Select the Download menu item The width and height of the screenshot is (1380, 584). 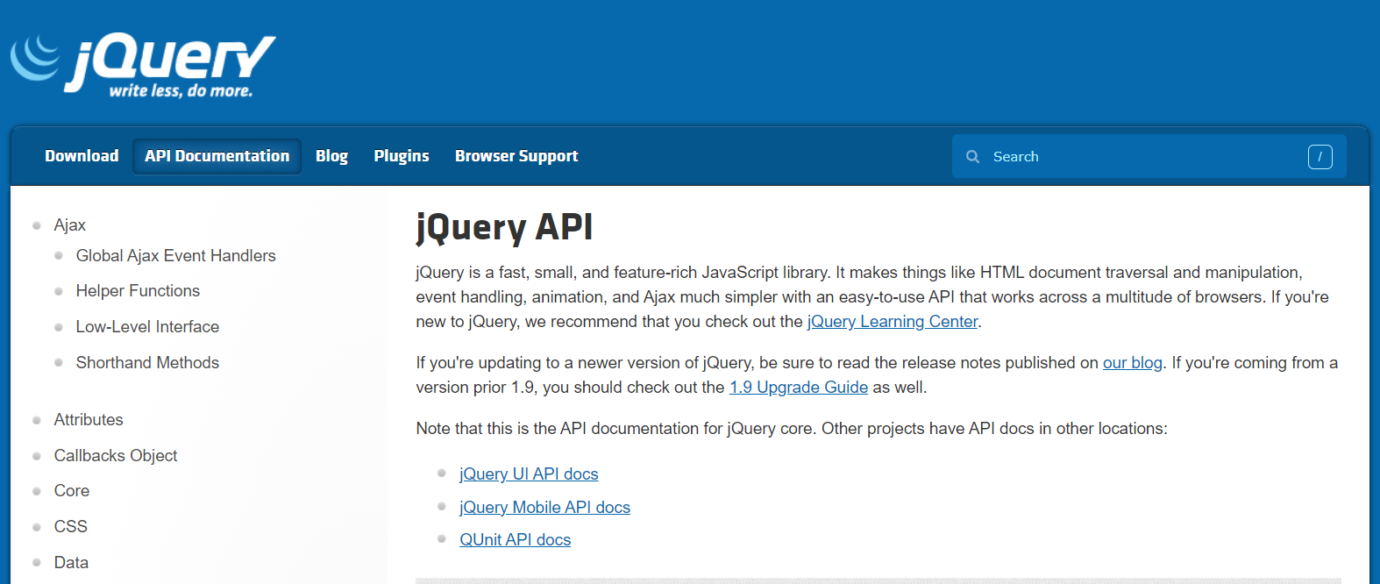[81, 156]
